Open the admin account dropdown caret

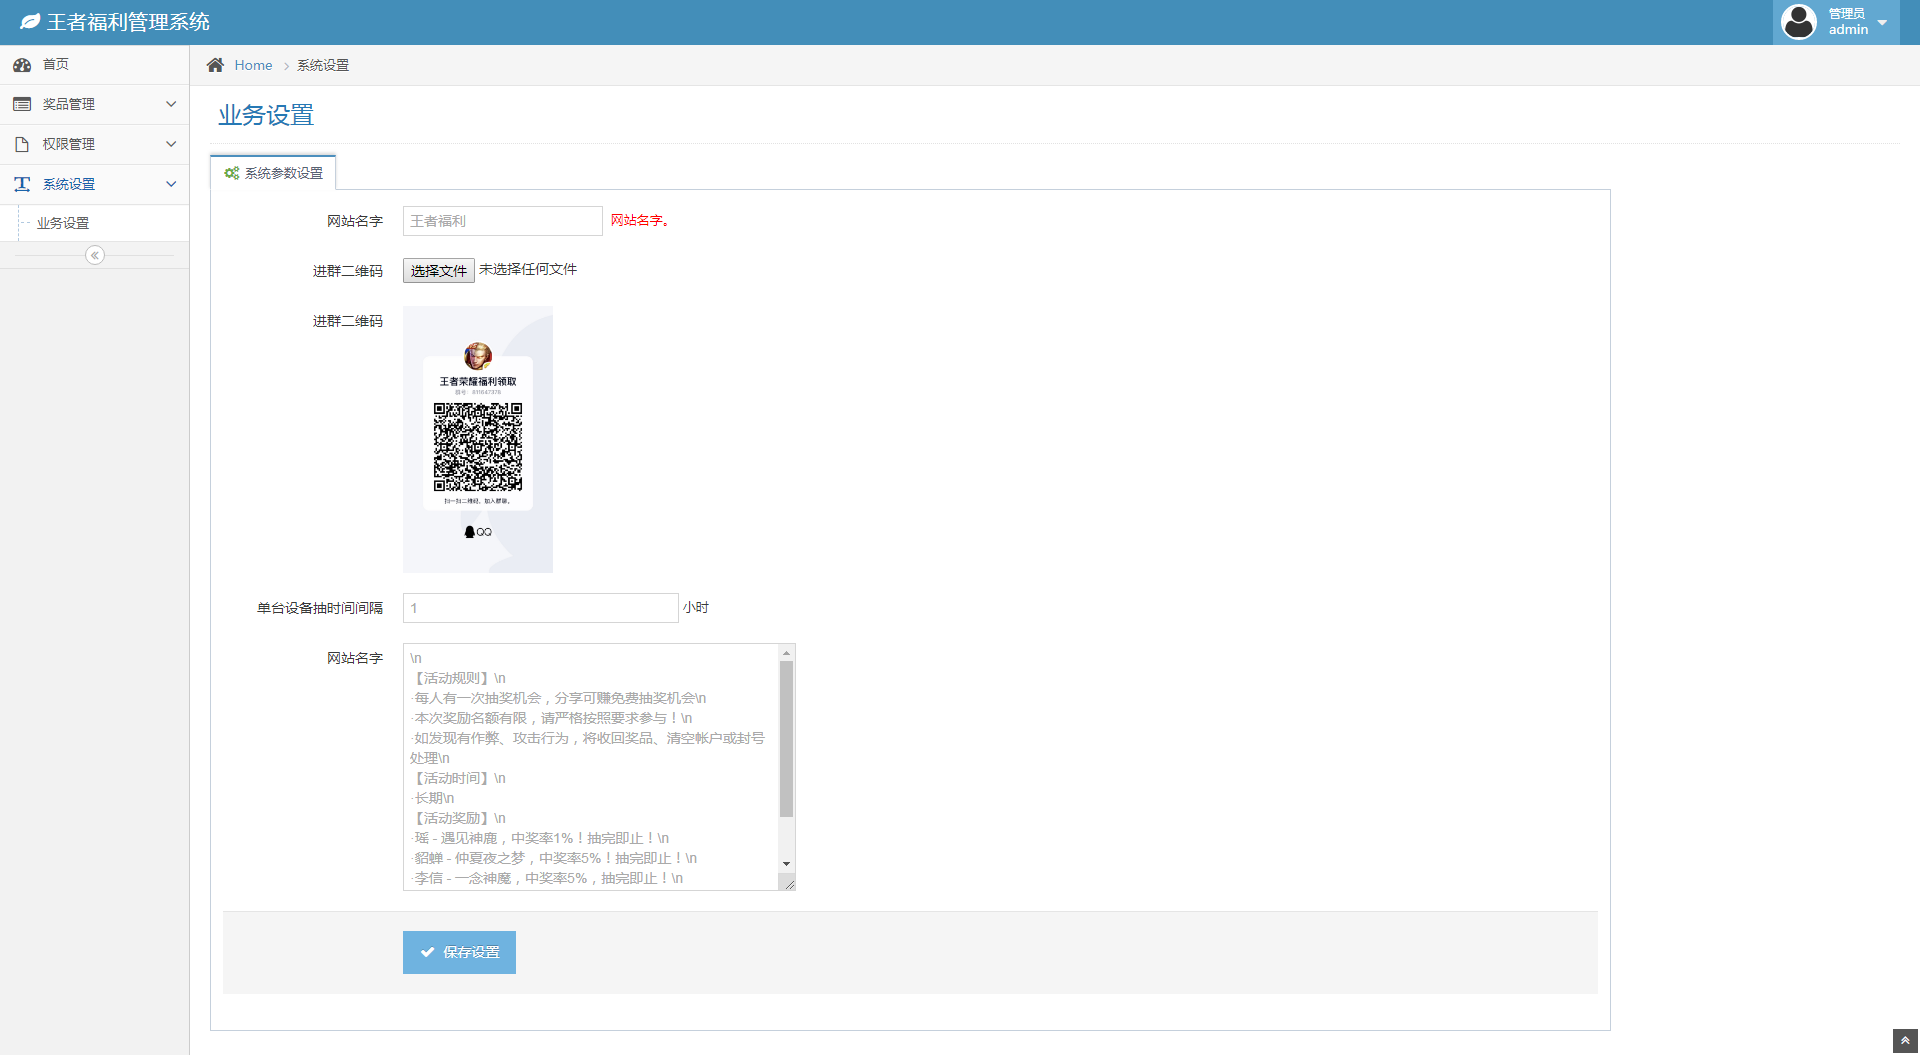[1882, 23]
